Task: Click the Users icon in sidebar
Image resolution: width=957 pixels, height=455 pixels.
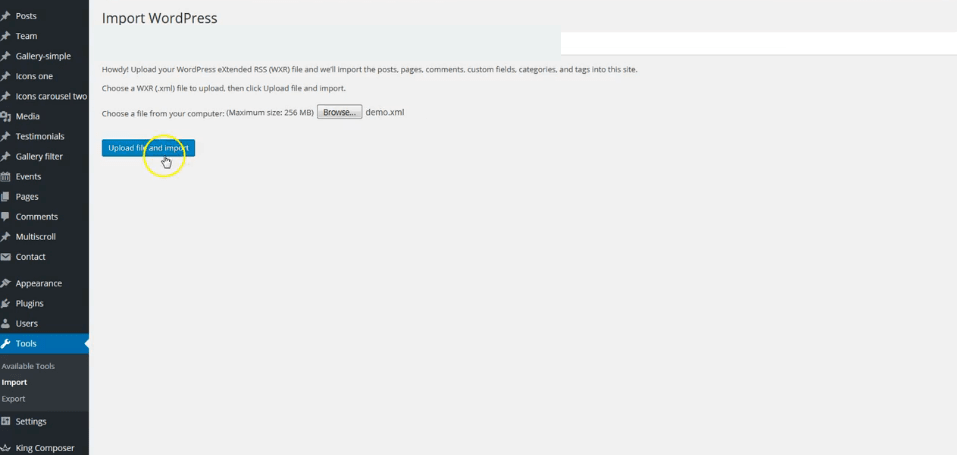Action: pyautogui.click(x=6, y=323)
